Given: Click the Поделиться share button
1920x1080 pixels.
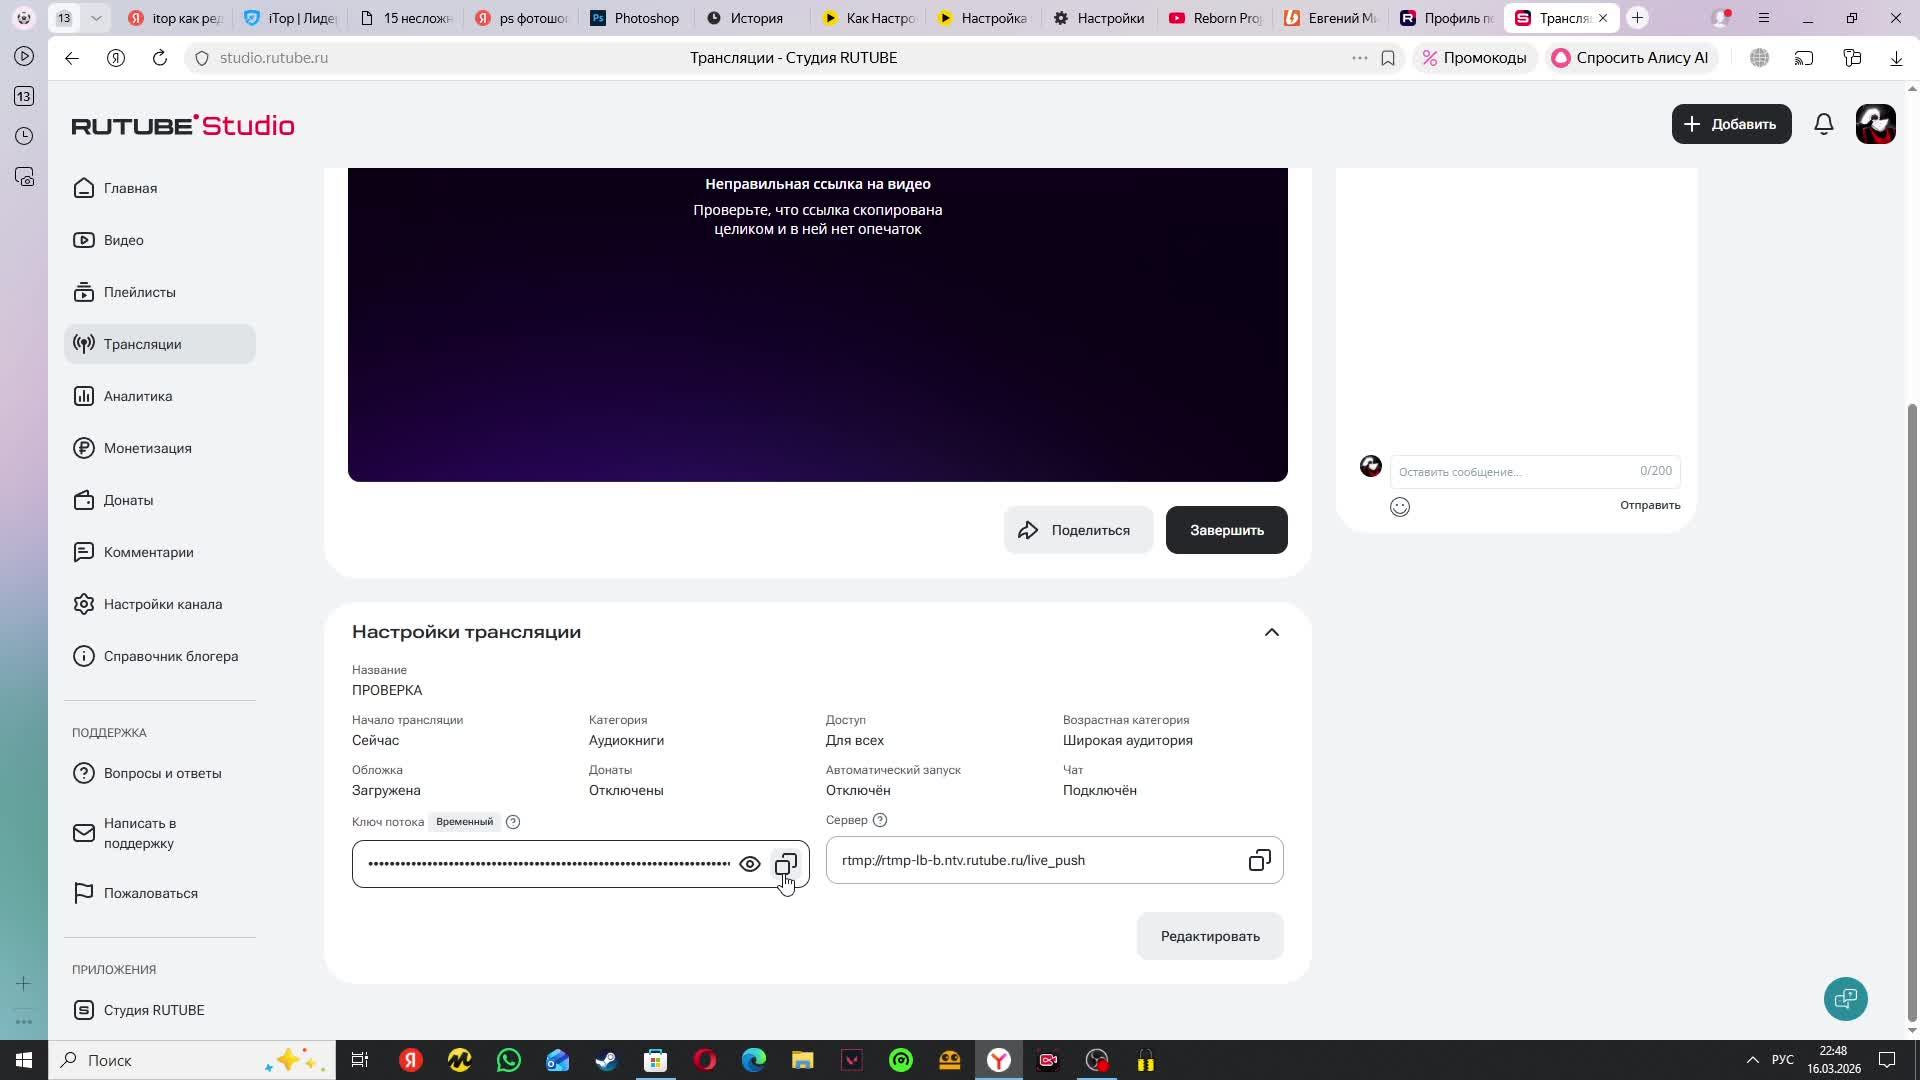Looking at the screenshot, I should click(x=1078, y=530).
